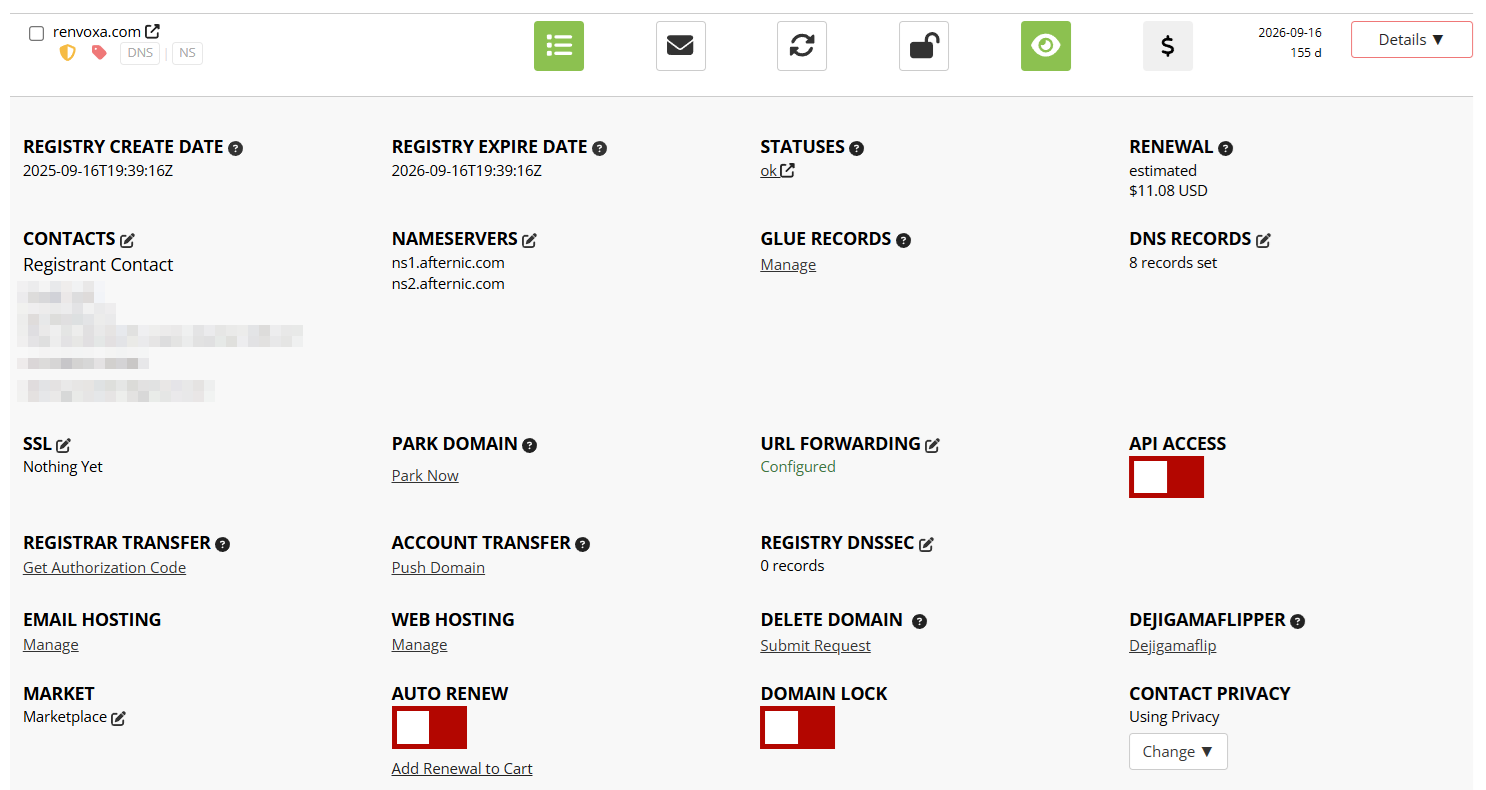This screenshot has height=790, width=1486.
Task: Click the red tag icon under renvoxa.com
Action: pos(99,52)
